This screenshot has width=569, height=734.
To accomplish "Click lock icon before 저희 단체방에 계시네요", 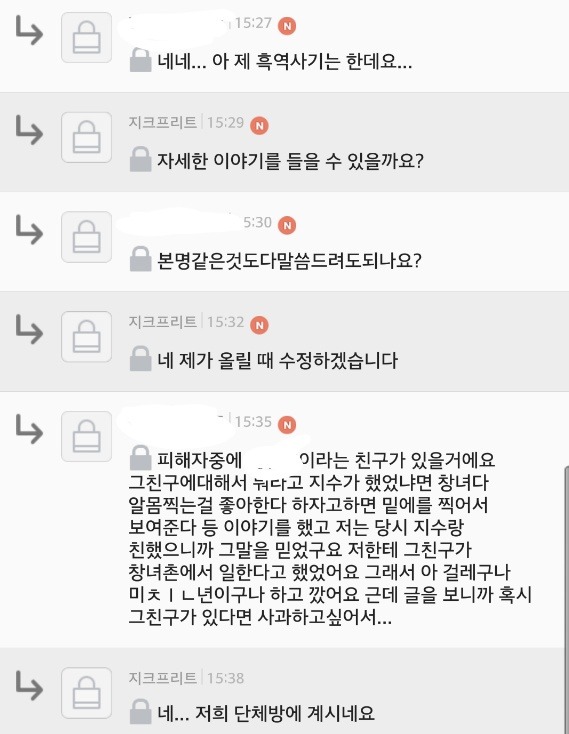I will 140,712.
